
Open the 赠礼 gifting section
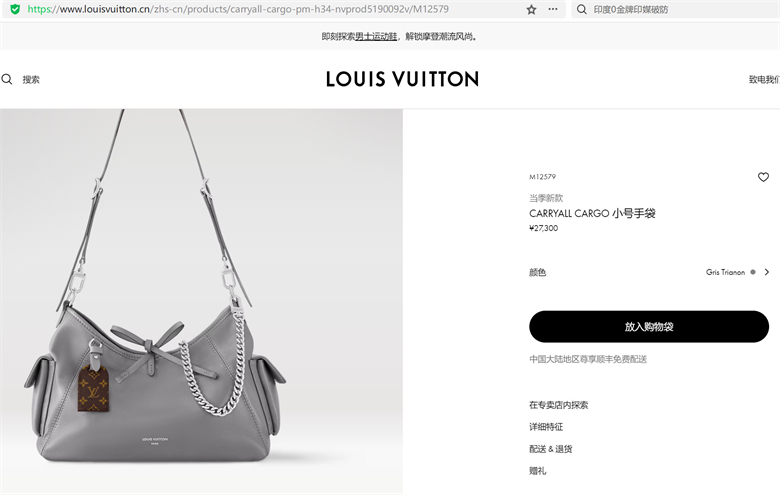click(538, 471)
